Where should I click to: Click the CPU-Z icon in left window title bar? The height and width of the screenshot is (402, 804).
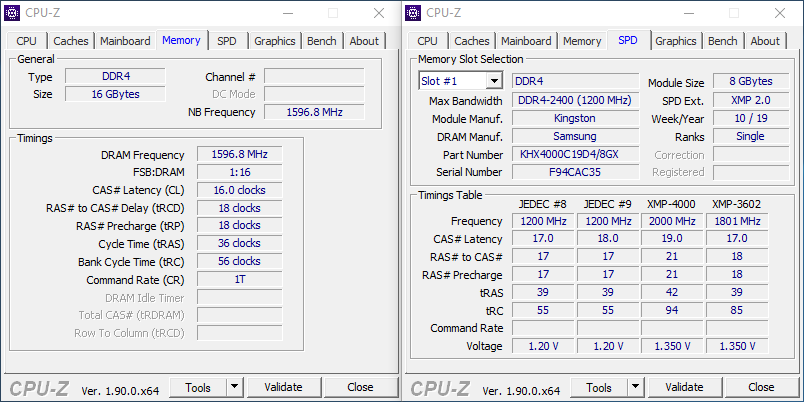coord(14,13)
